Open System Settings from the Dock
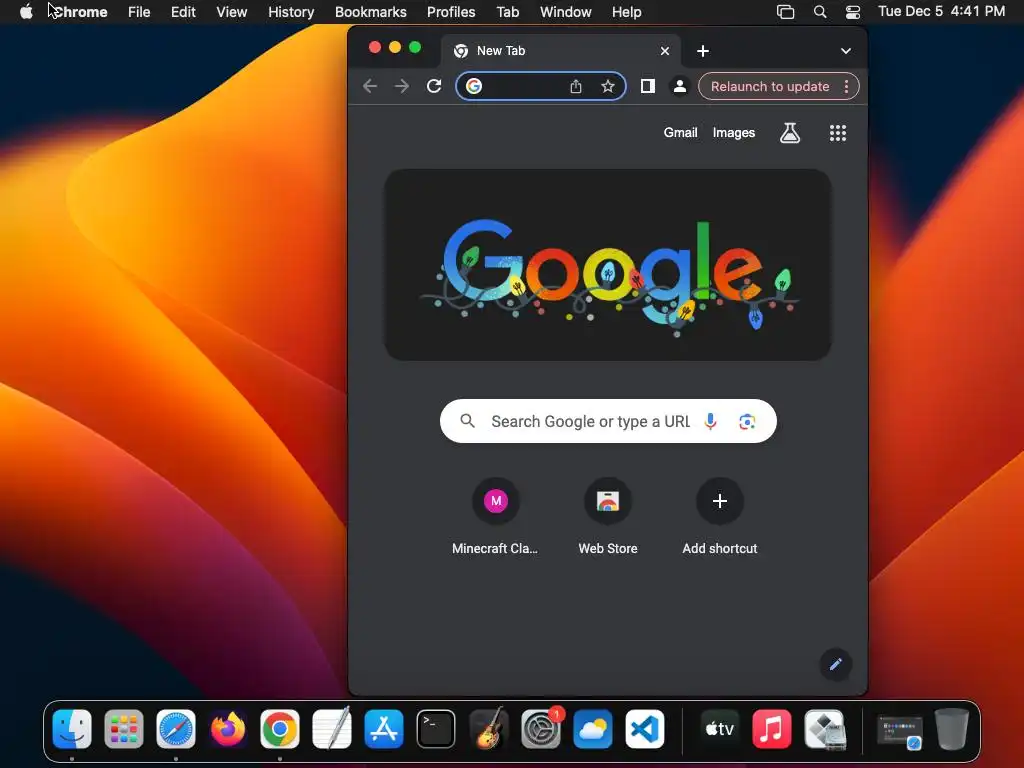This screenshot has width=1024, height=768. [541, 729]
